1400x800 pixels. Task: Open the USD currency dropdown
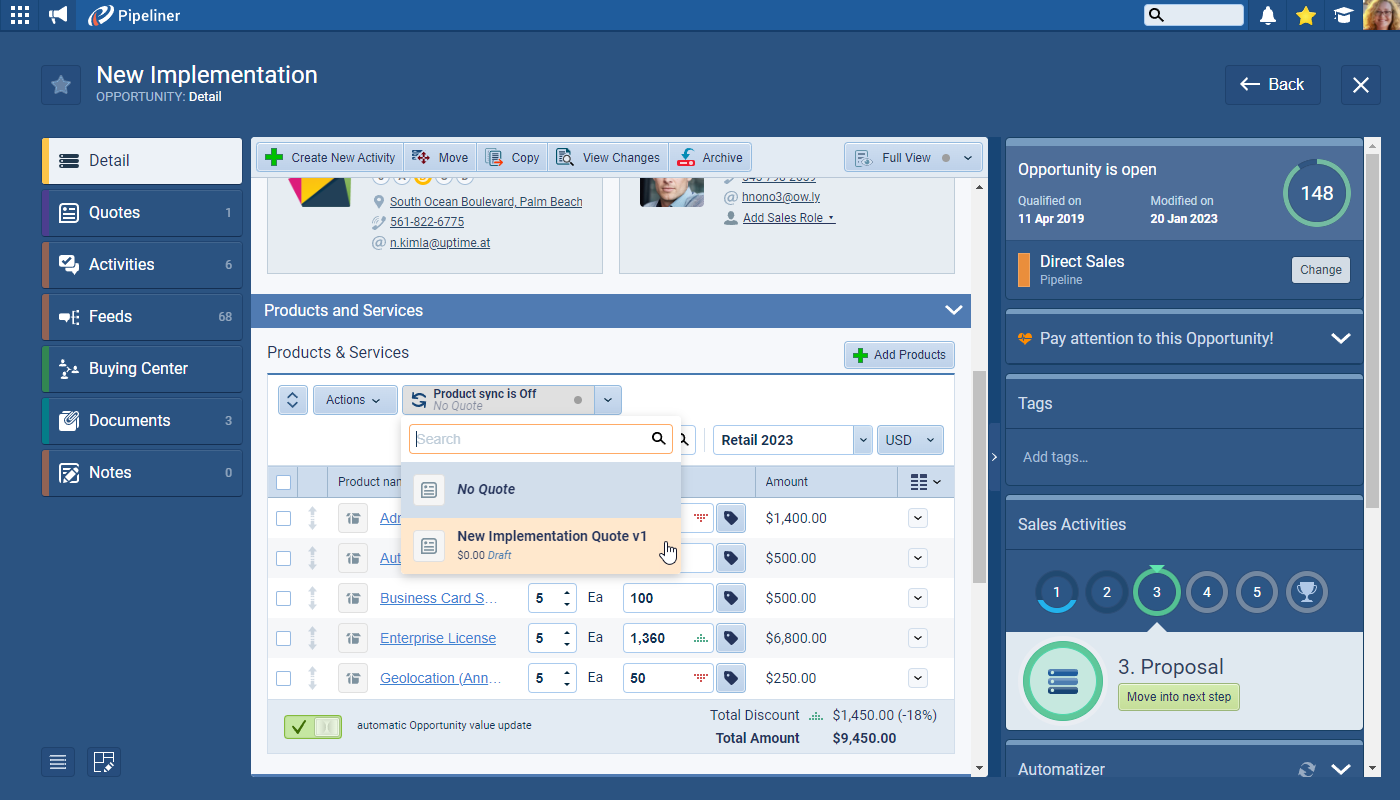909,440
